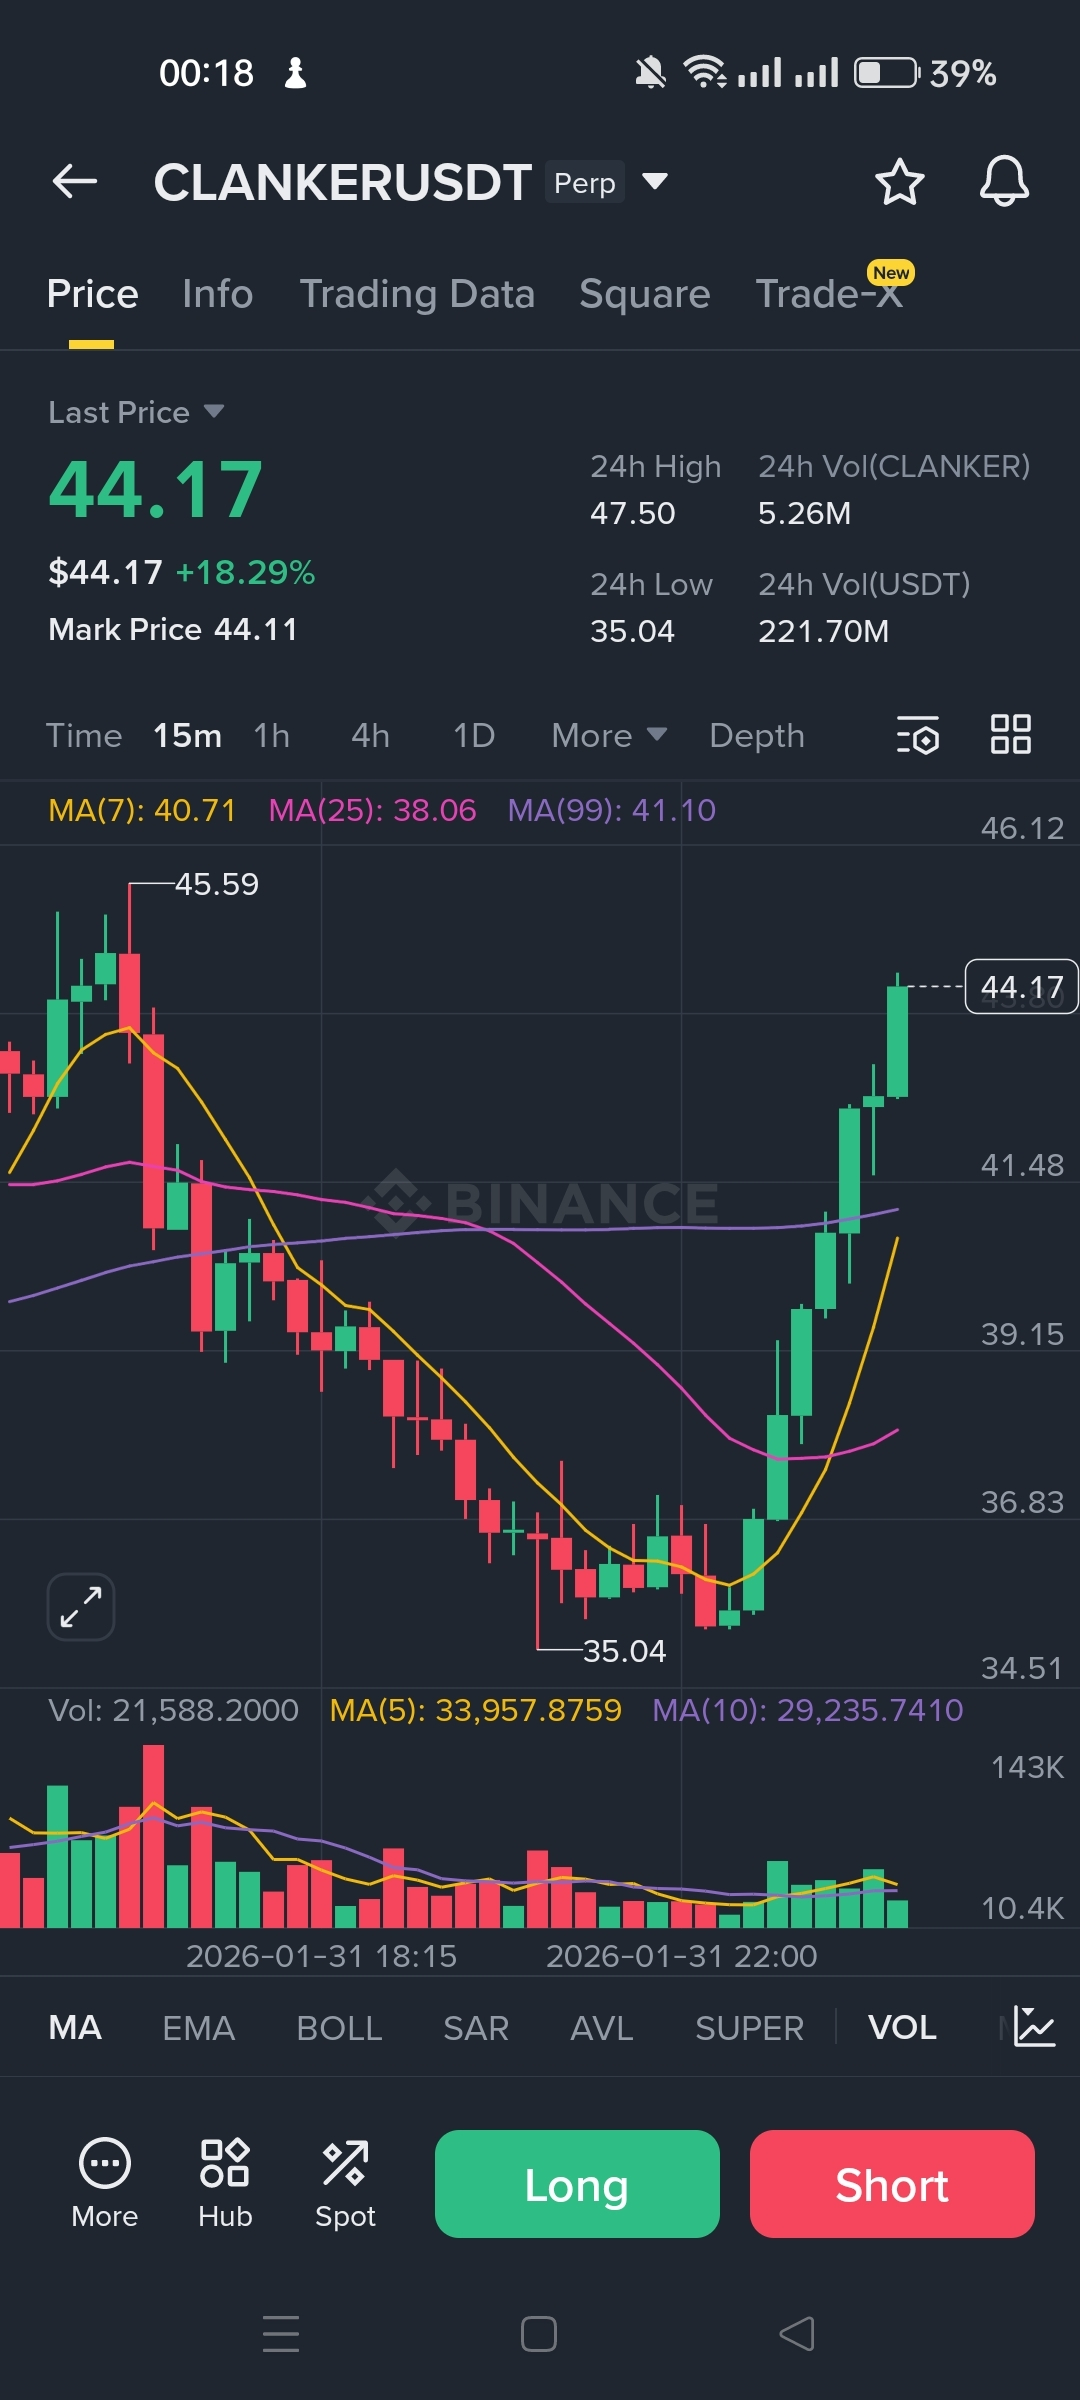
Task: Open the Hub shortcut
Action: (x=225, y=2184)
